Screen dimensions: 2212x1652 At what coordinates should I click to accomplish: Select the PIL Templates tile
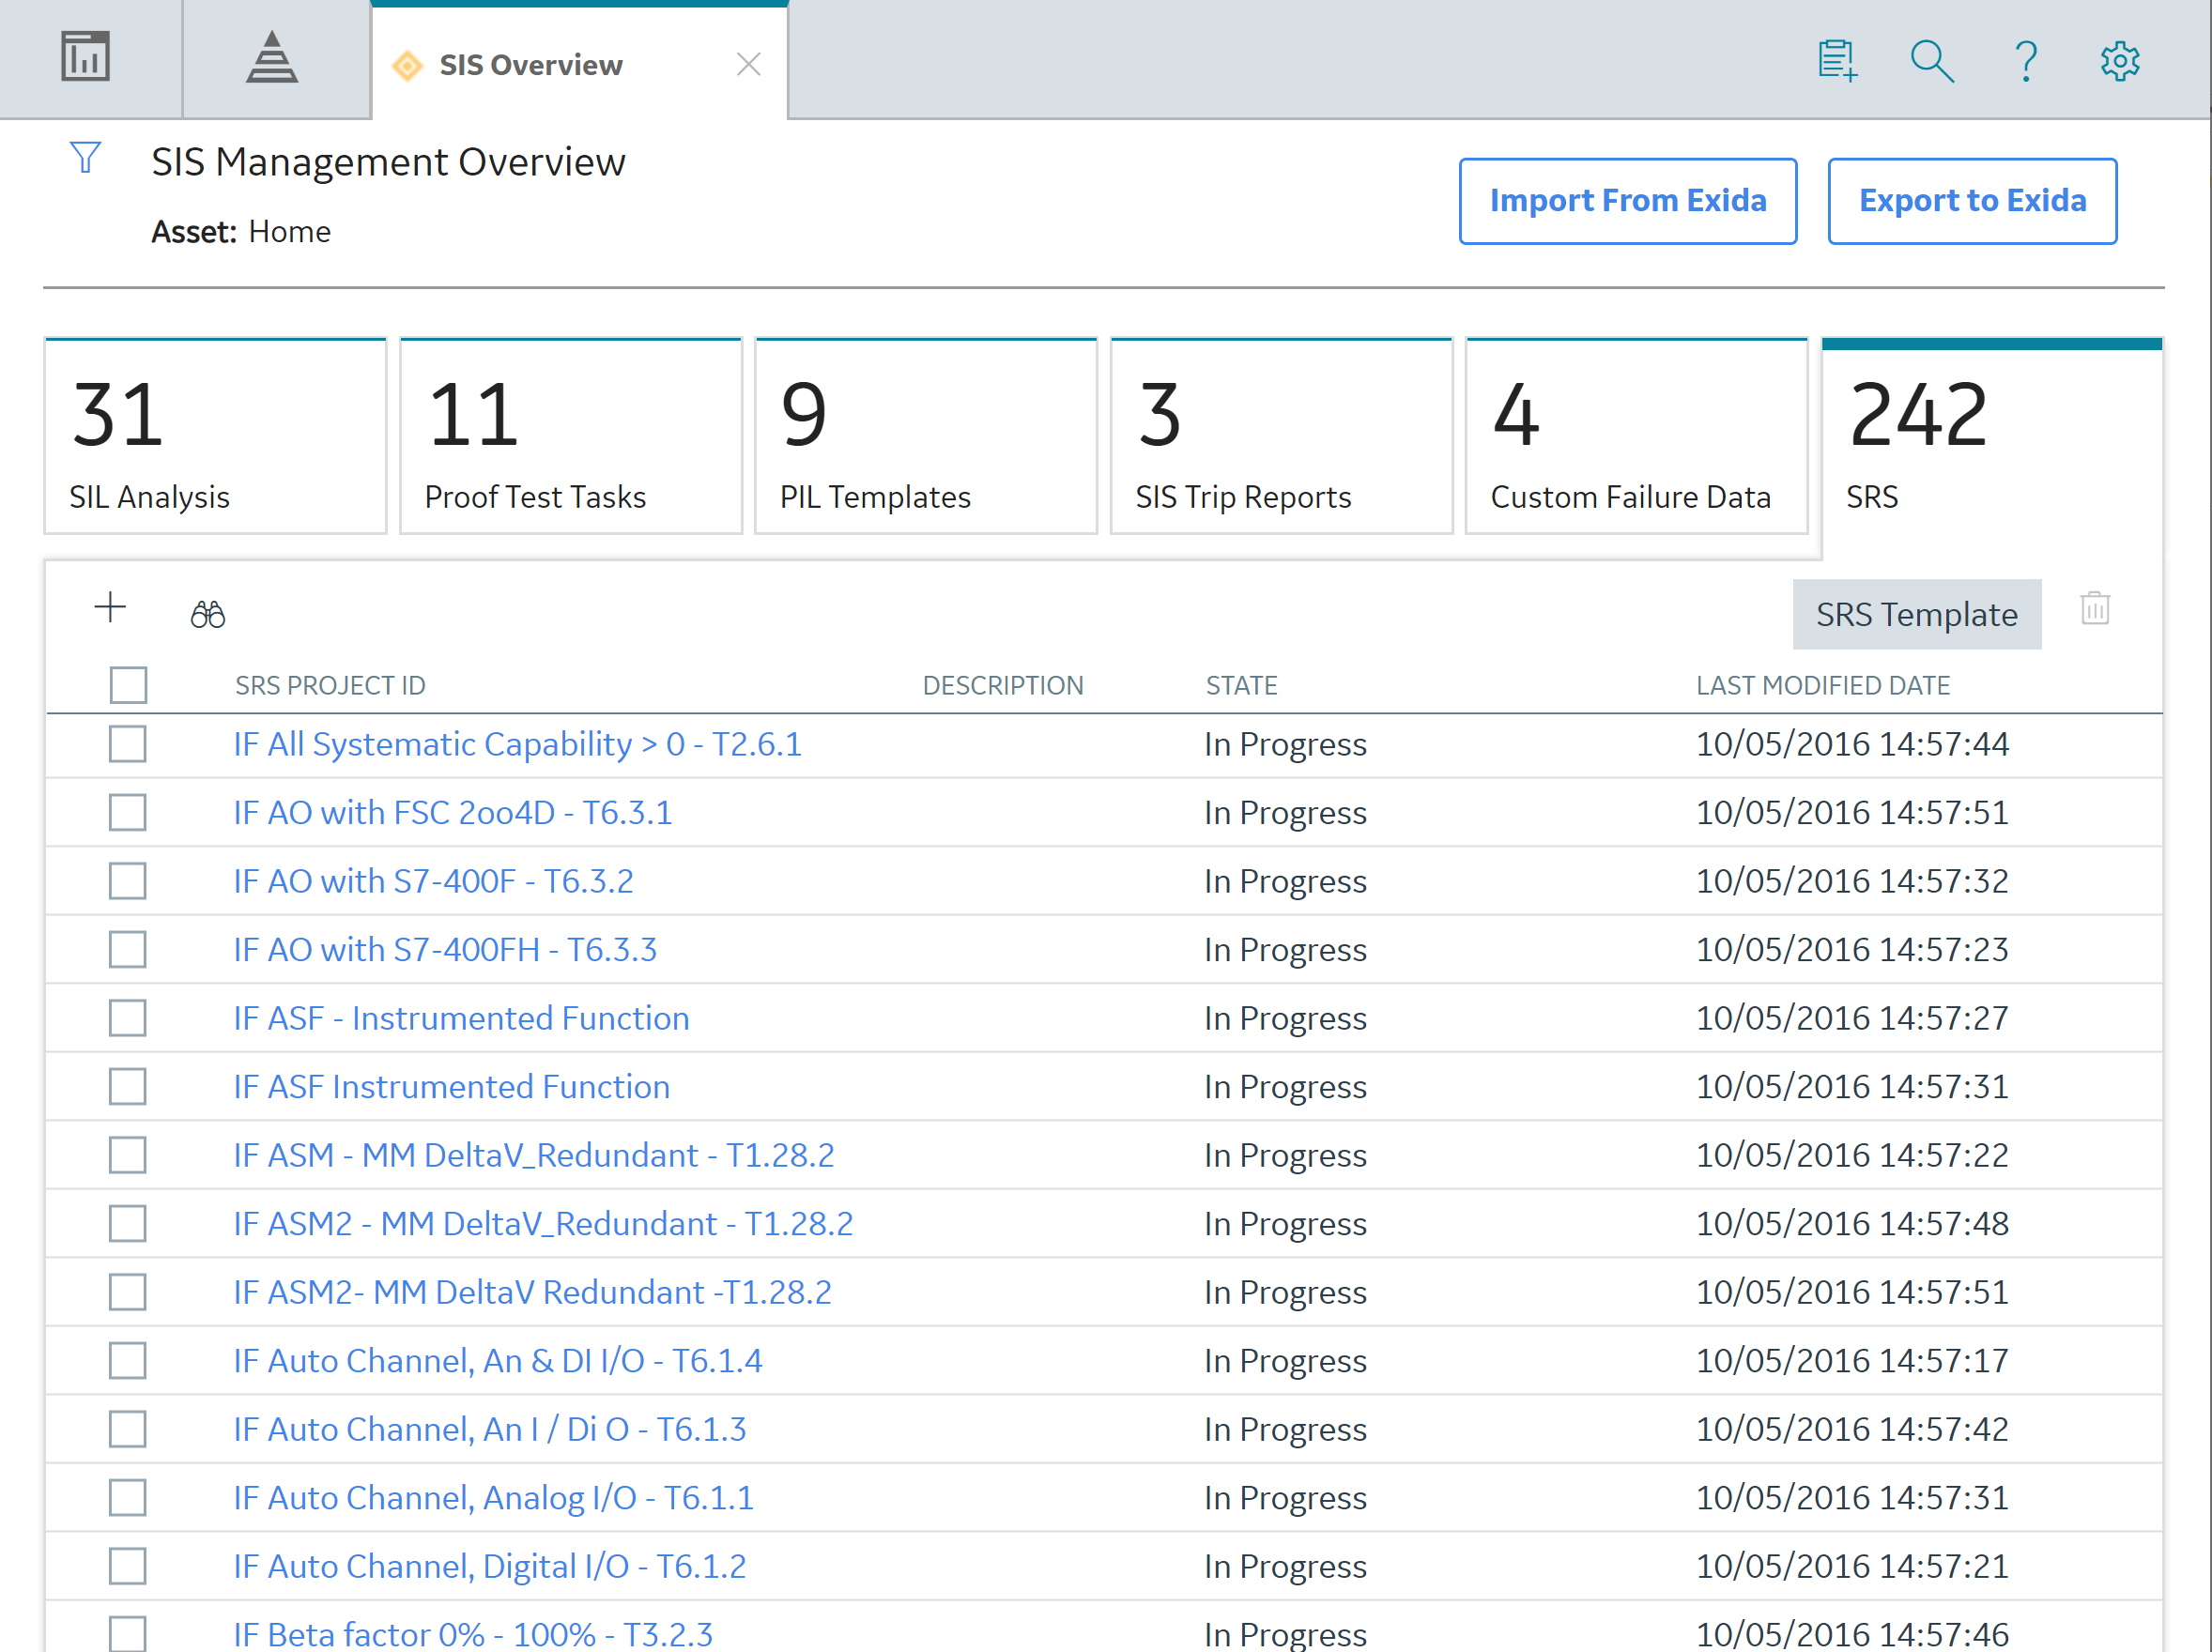click(x=926, y=437)
